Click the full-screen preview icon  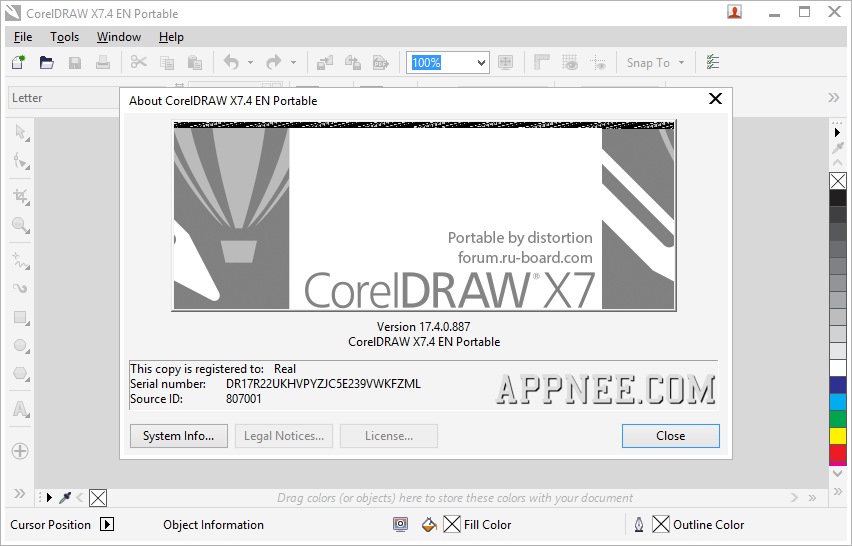(505, 62)
